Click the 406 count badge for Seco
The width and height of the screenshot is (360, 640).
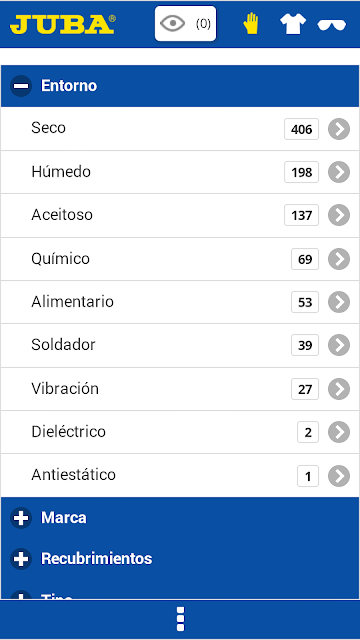point(301,129)
